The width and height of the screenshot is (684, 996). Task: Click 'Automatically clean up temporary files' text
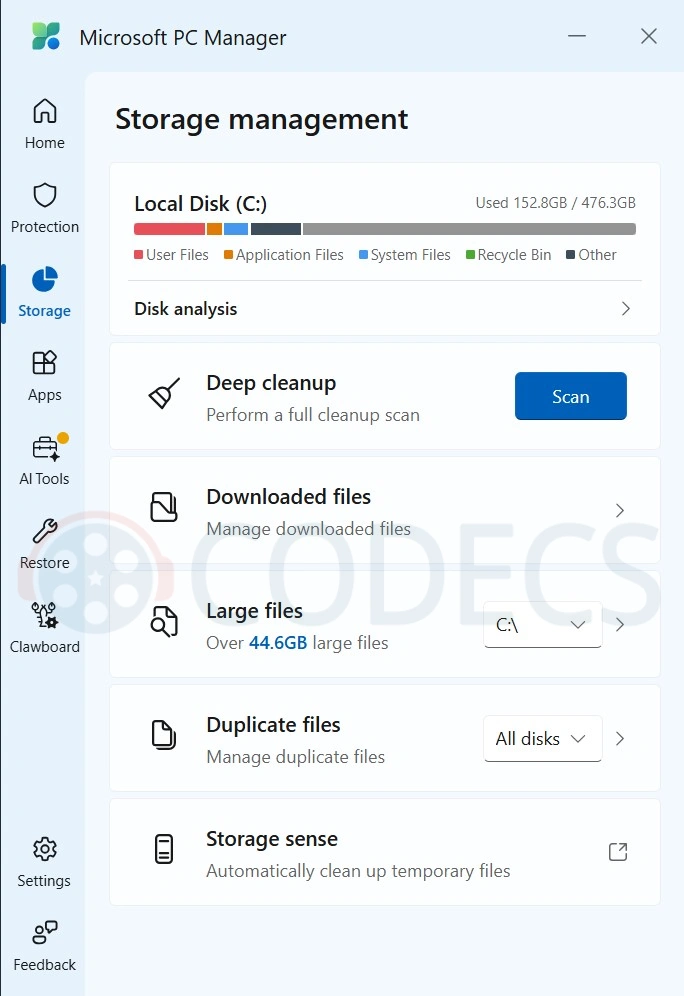358,871
